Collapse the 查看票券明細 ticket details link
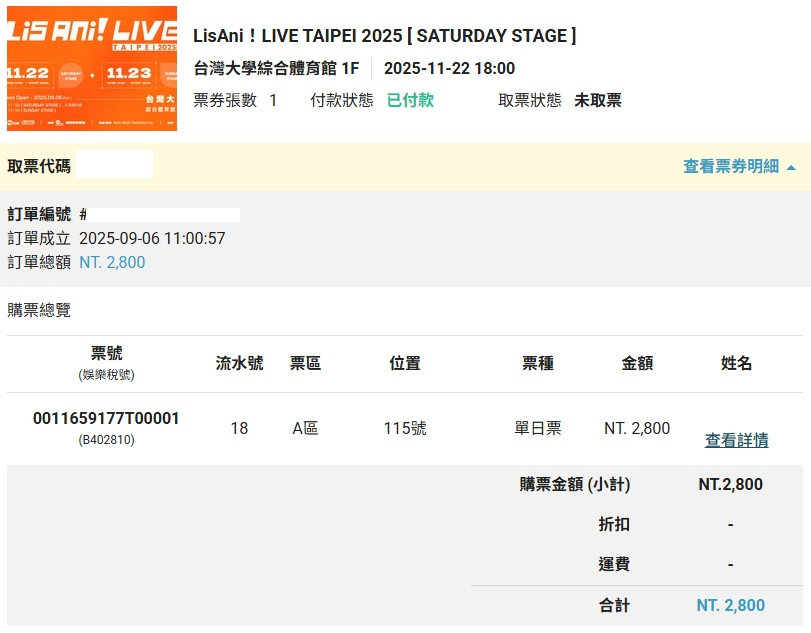Screen dimensions: 811x633 [739, 167]
